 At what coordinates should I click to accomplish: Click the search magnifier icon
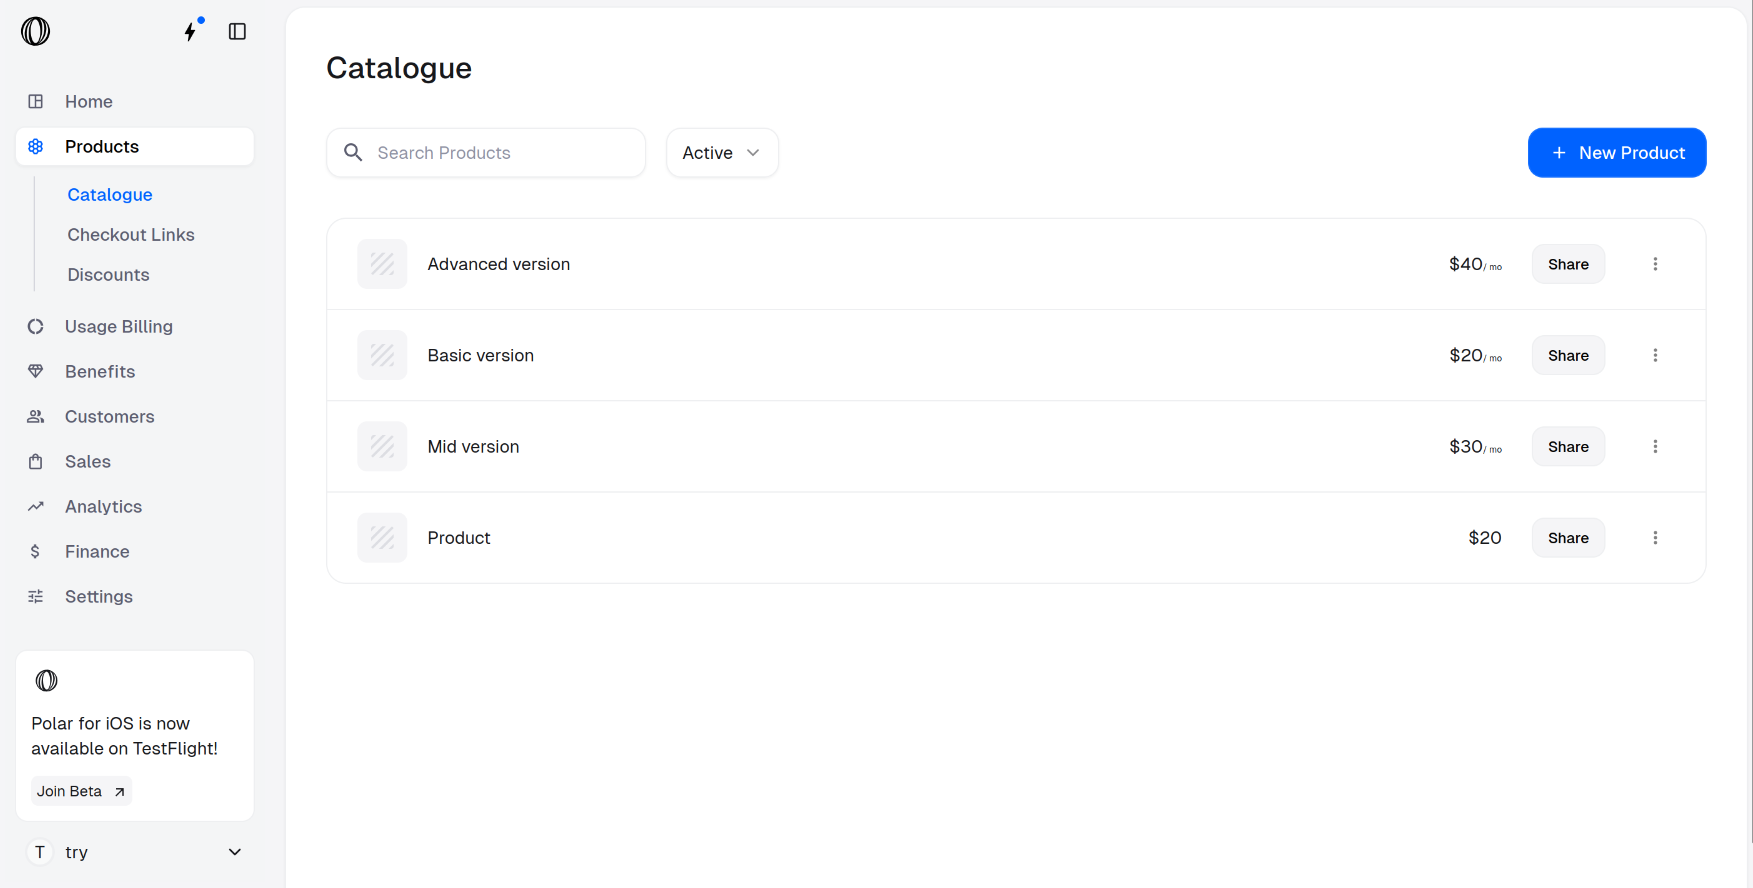pos(353,152)
